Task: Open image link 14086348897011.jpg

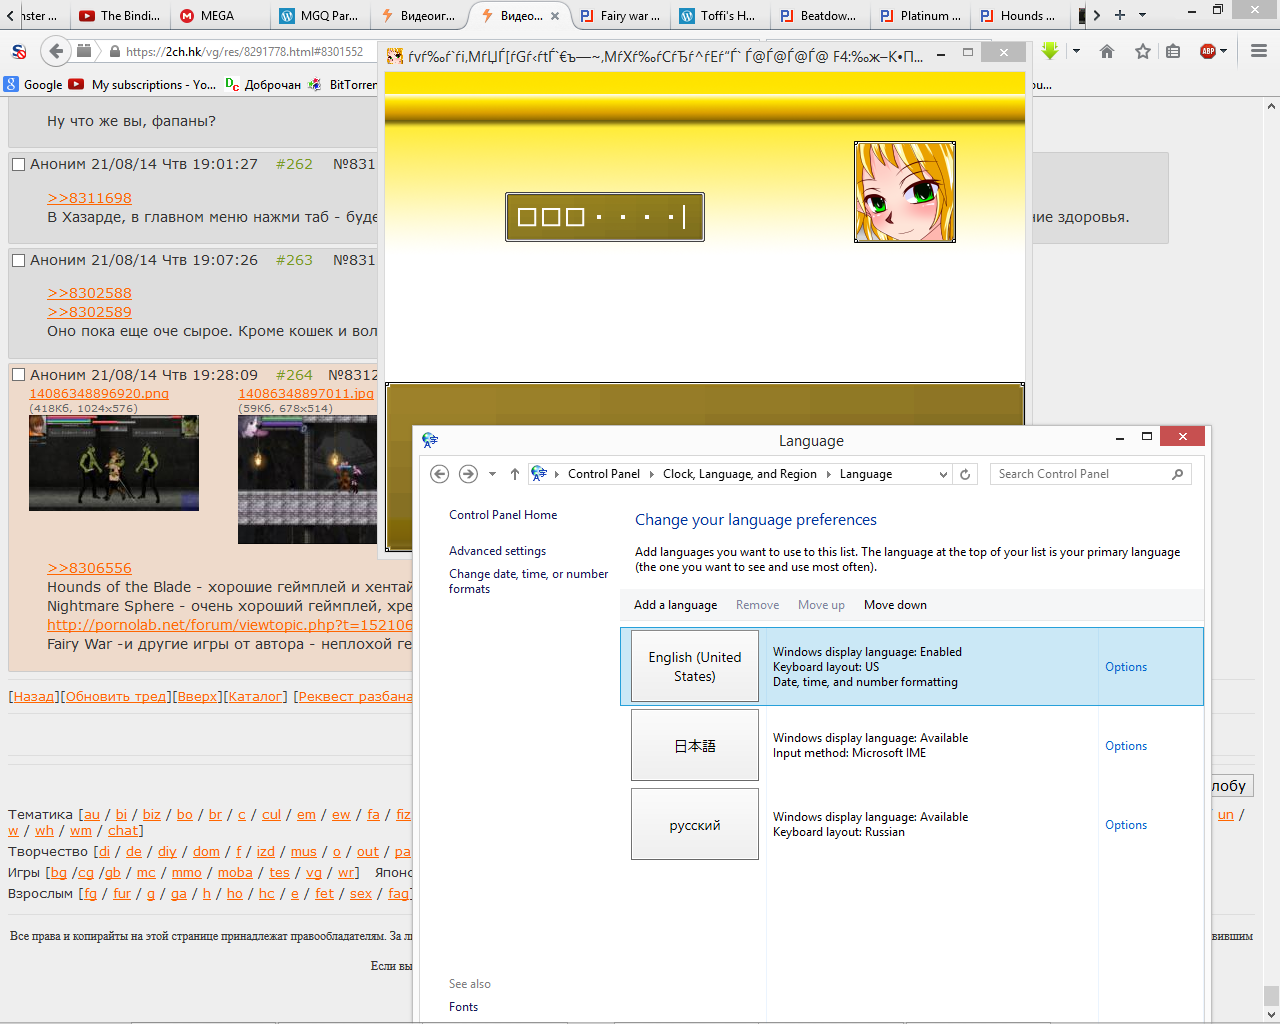Action: pyautogui.click(x=306, y=394)
